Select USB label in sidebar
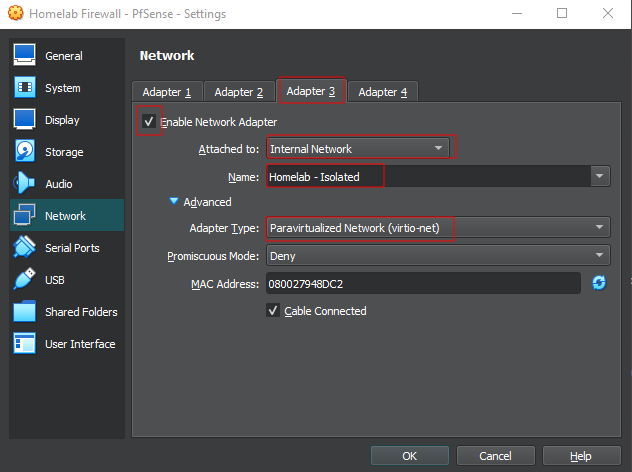 [x=55, y=280]
